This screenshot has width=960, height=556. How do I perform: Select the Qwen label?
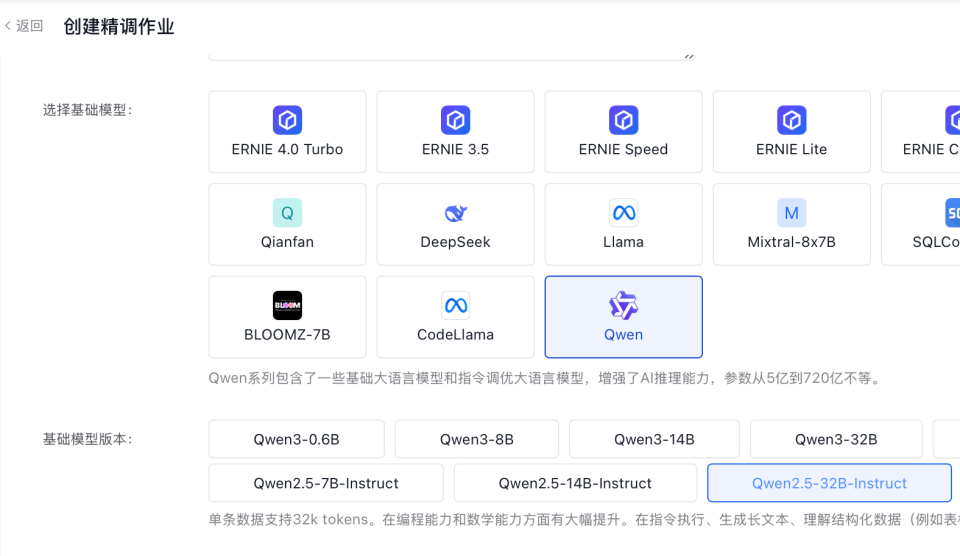(x=623, y=335)
